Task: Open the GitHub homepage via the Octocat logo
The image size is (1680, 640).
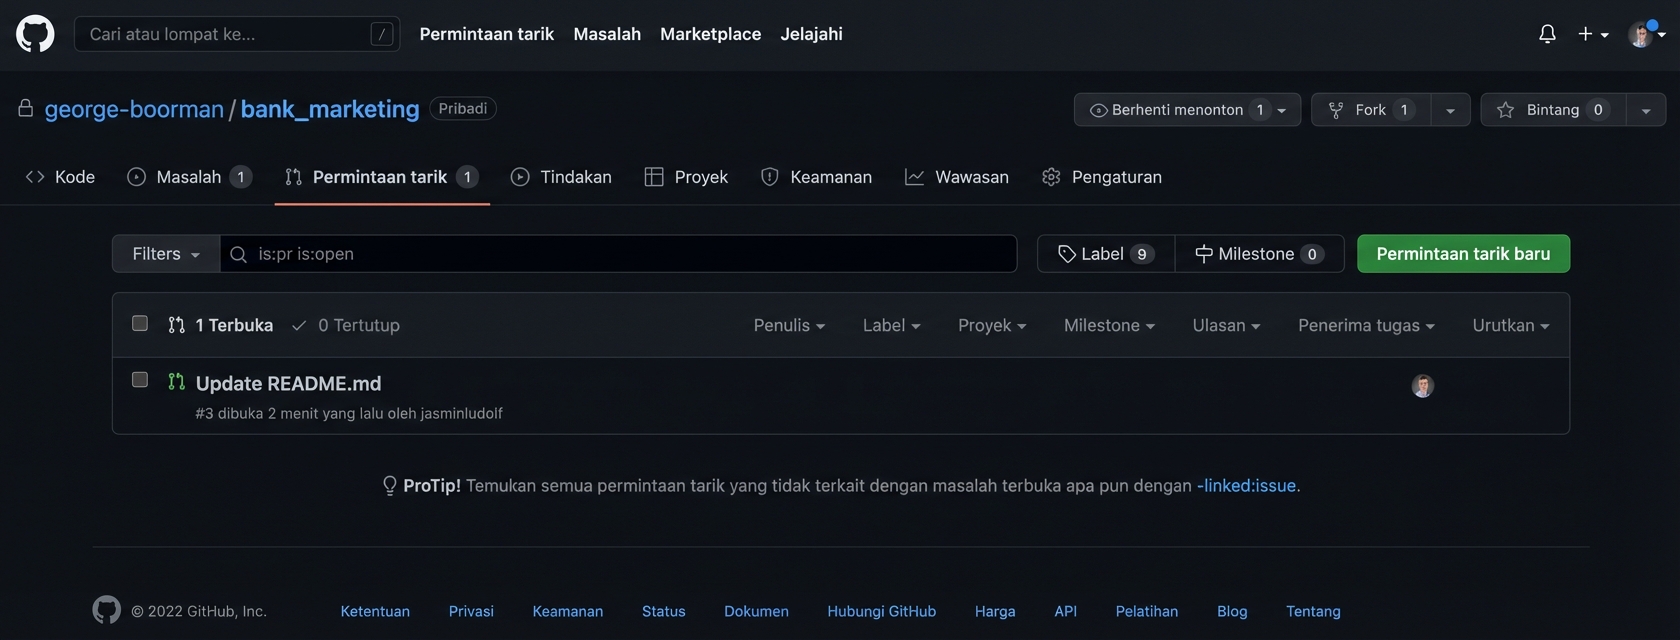Action: point(35,34)
